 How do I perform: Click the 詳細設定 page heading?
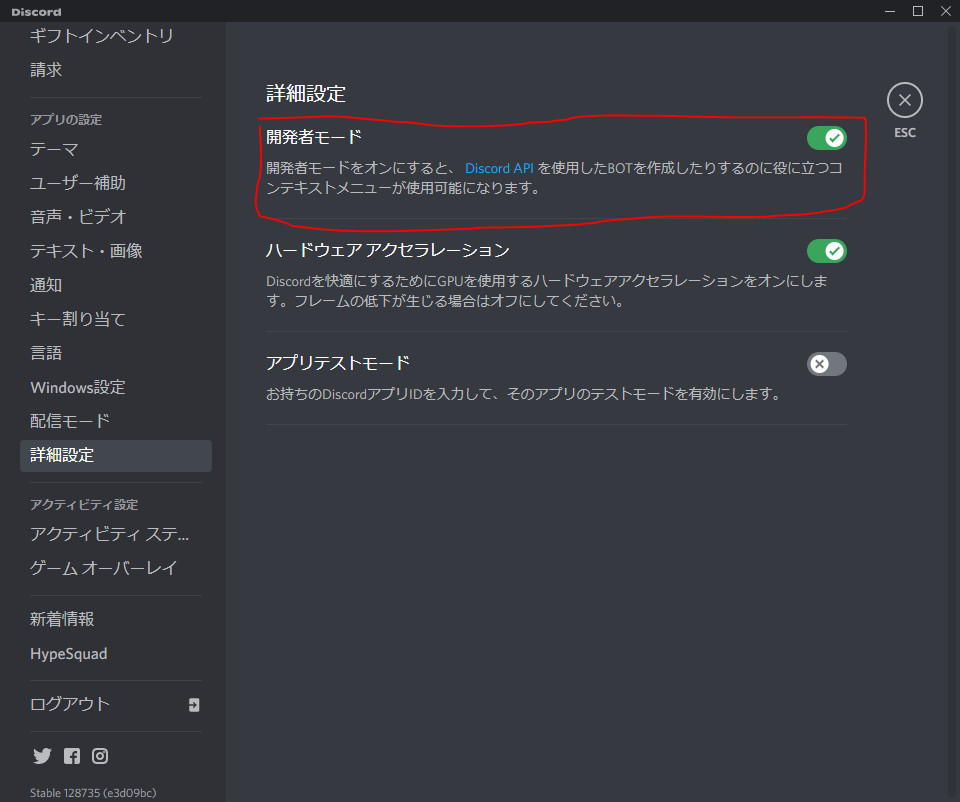306,94
